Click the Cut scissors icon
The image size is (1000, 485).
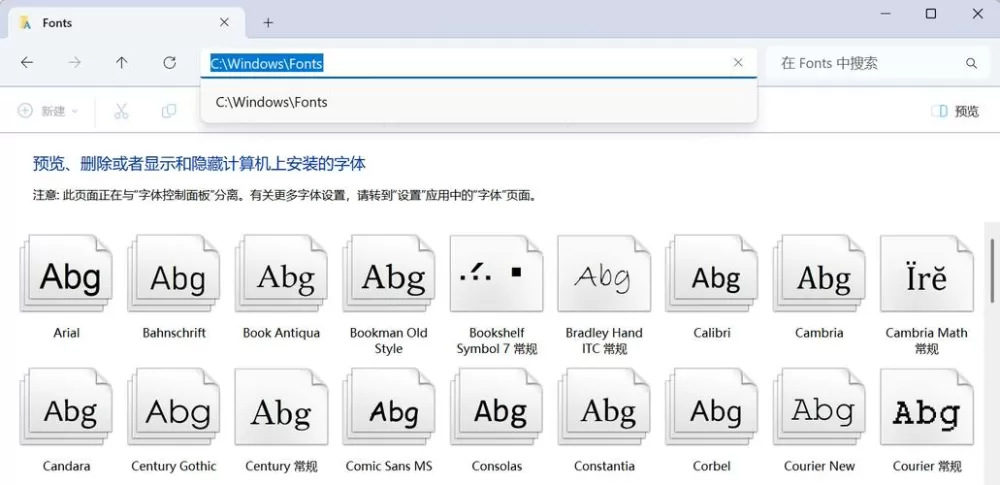point(121,111)
